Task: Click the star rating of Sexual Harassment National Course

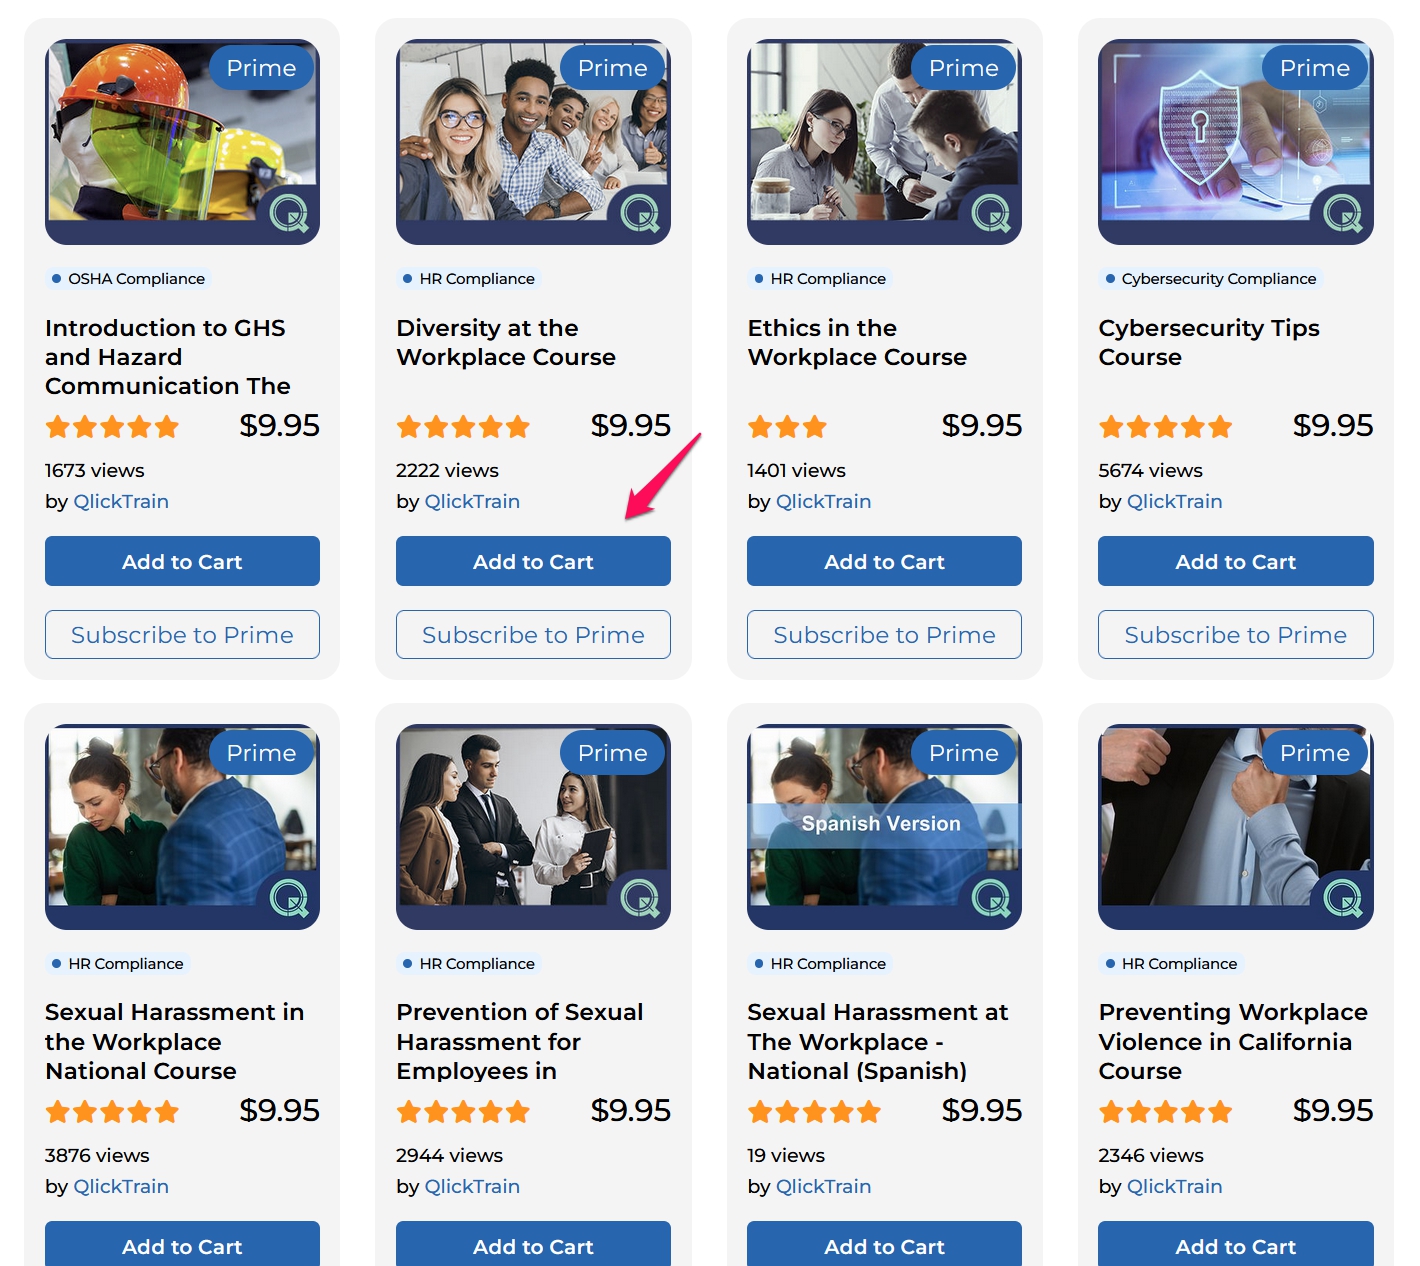Action: point(112,1112)
